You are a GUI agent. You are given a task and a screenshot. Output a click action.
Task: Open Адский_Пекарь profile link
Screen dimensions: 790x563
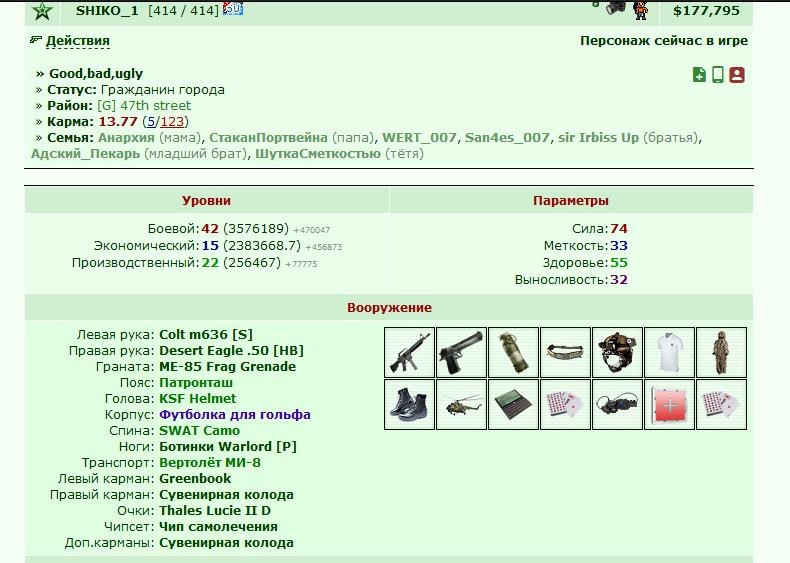click(x=85, y=154)
